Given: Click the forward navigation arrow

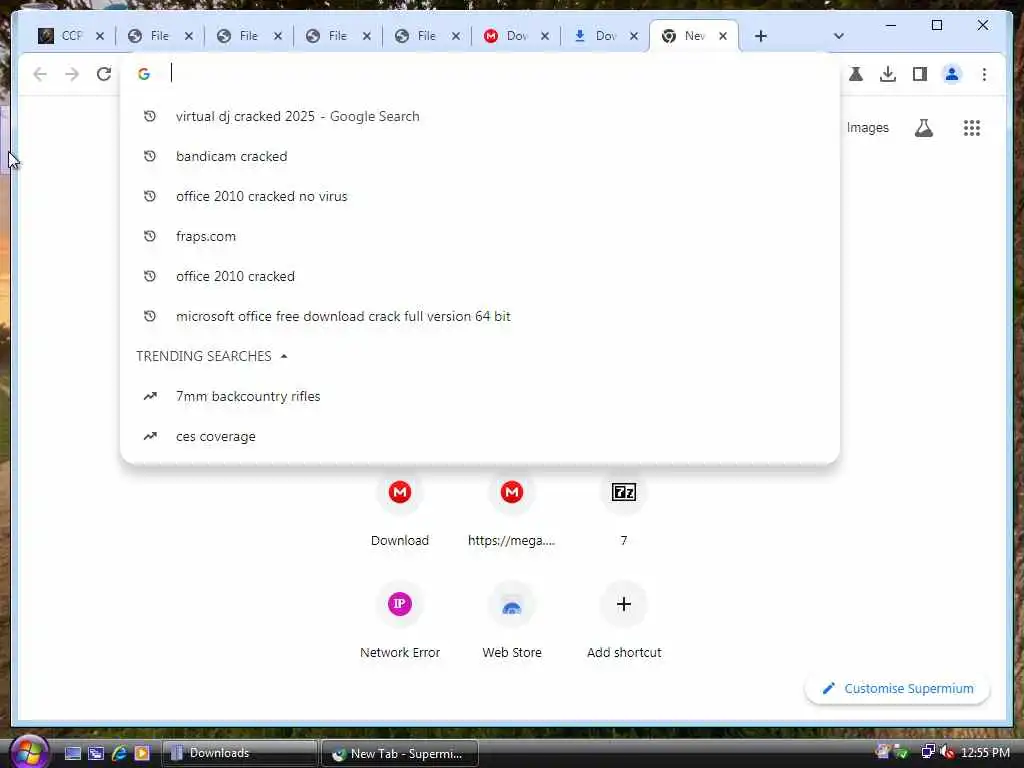Looking at the screenshot, I should point(72,74).
